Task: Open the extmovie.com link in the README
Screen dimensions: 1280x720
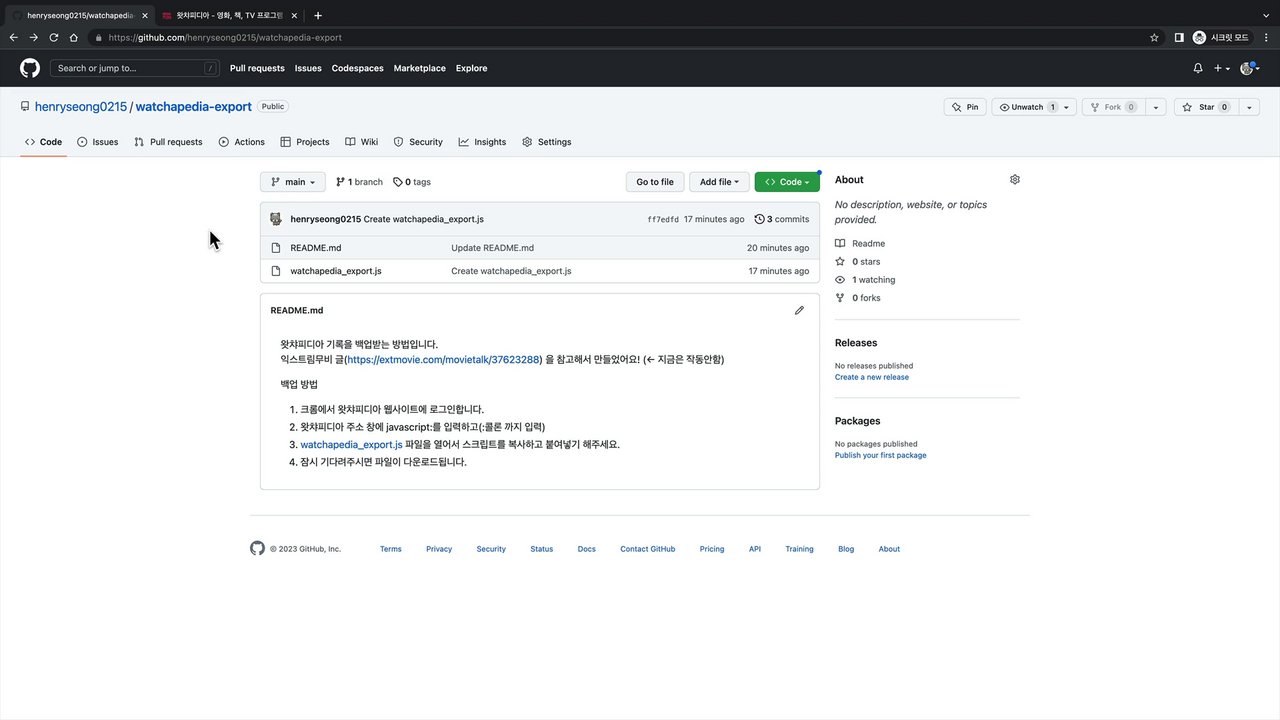Action: [444, 359]
